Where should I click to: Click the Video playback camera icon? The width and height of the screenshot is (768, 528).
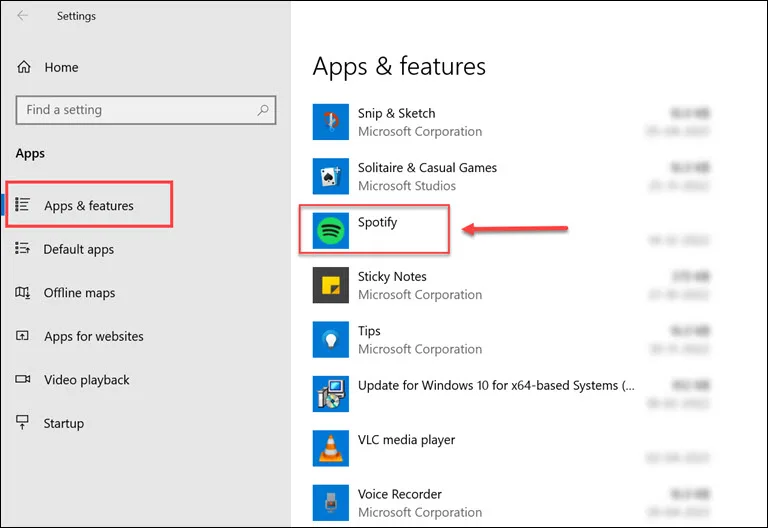[23, 379]
